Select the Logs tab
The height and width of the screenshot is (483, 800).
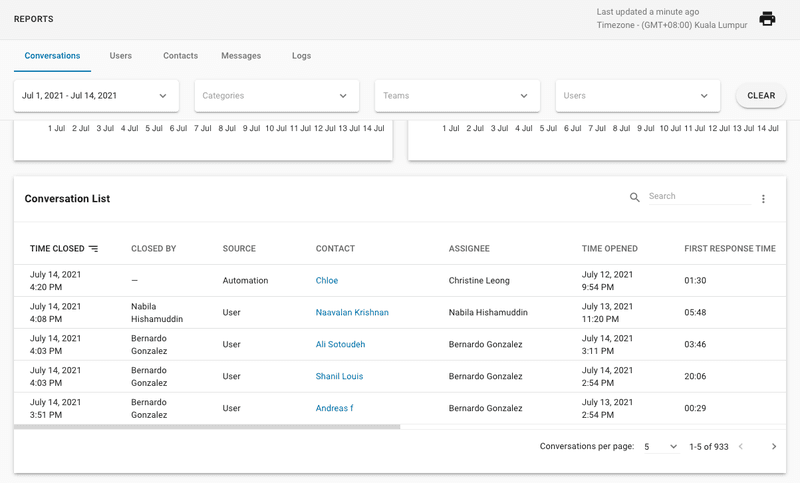pyautogui.click(x=301, y=56)
